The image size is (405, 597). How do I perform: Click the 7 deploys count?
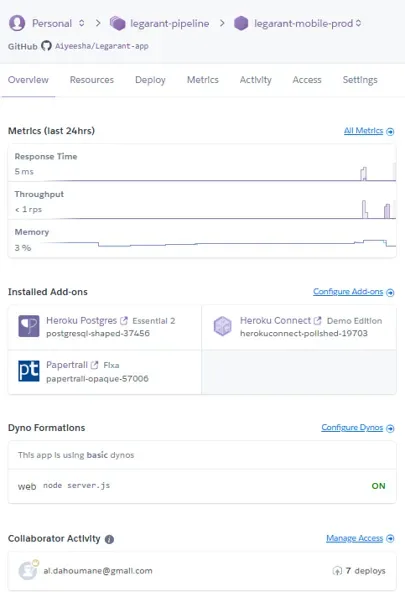[366, 571]
